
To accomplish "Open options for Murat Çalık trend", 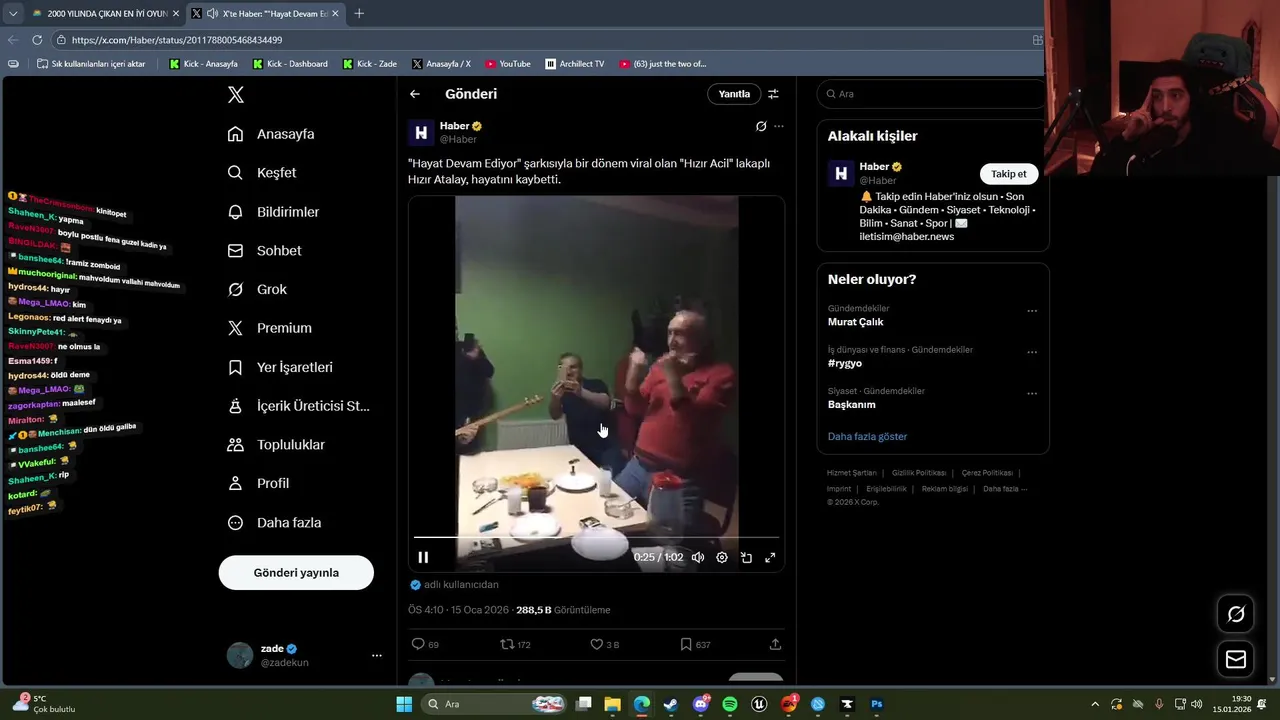I will point(1032,311).
